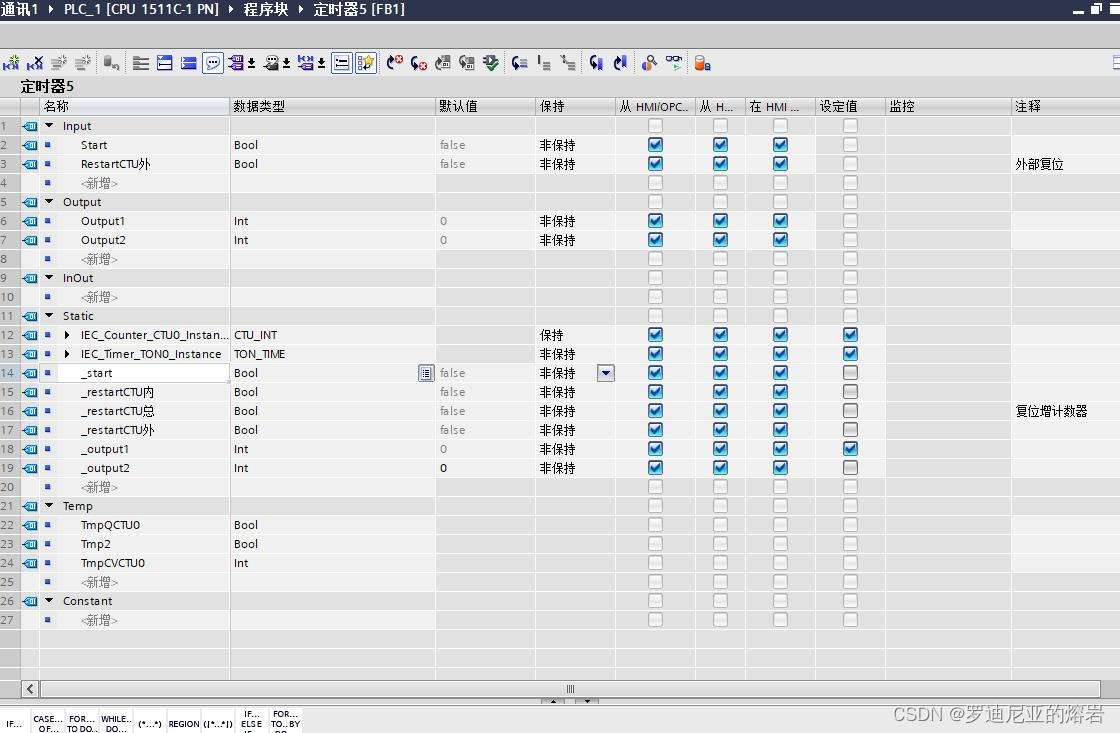Click the default value 0 of _output2

pos(485,468)
